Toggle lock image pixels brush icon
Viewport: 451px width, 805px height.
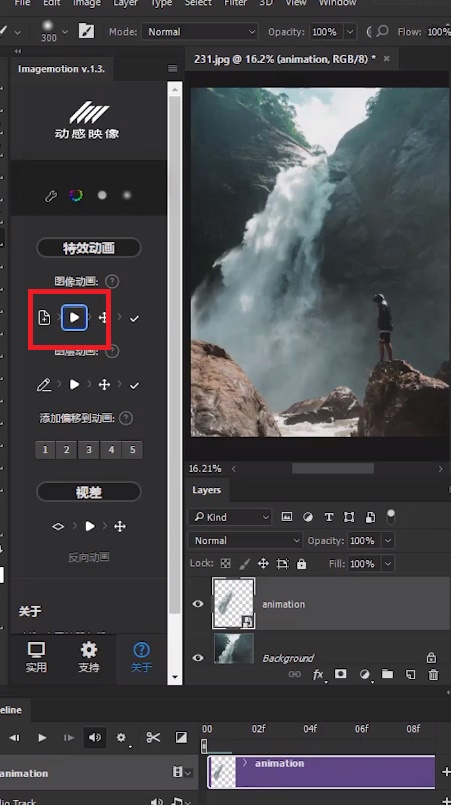245,563
